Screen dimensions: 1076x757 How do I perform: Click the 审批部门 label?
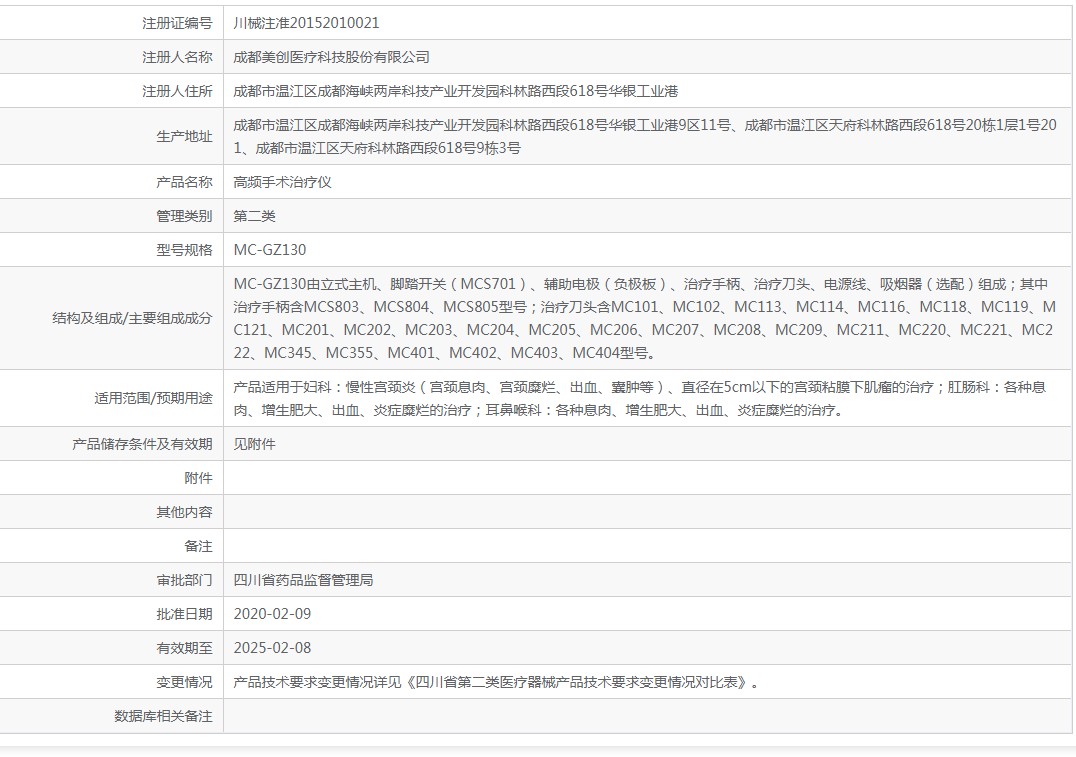(x=184, y=580)
